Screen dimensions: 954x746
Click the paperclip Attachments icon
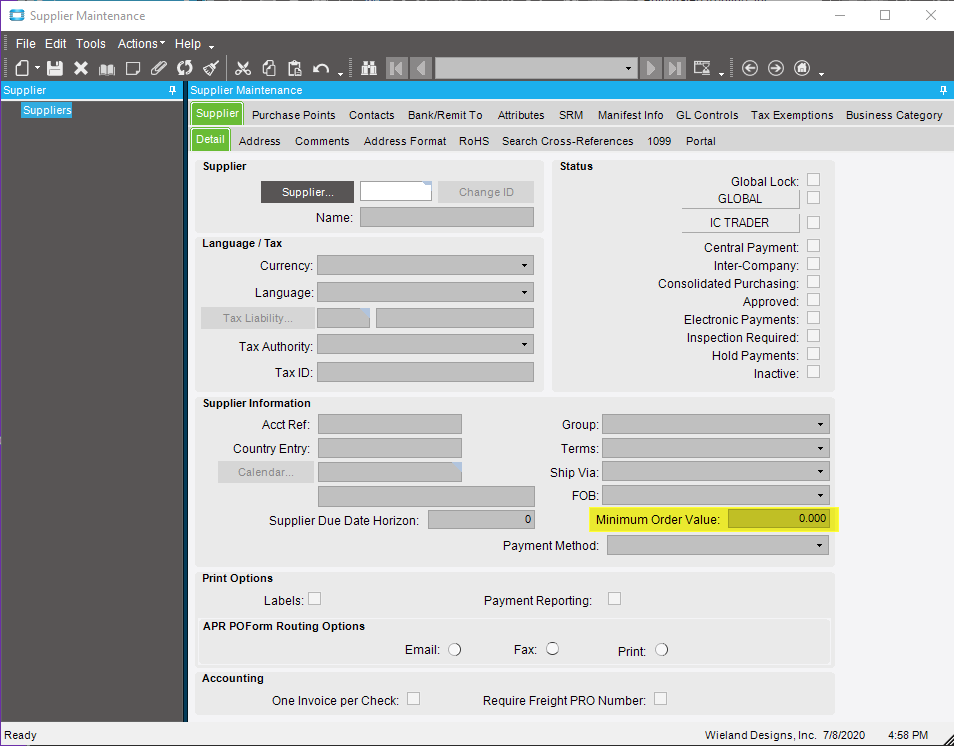tap(159, 68)
